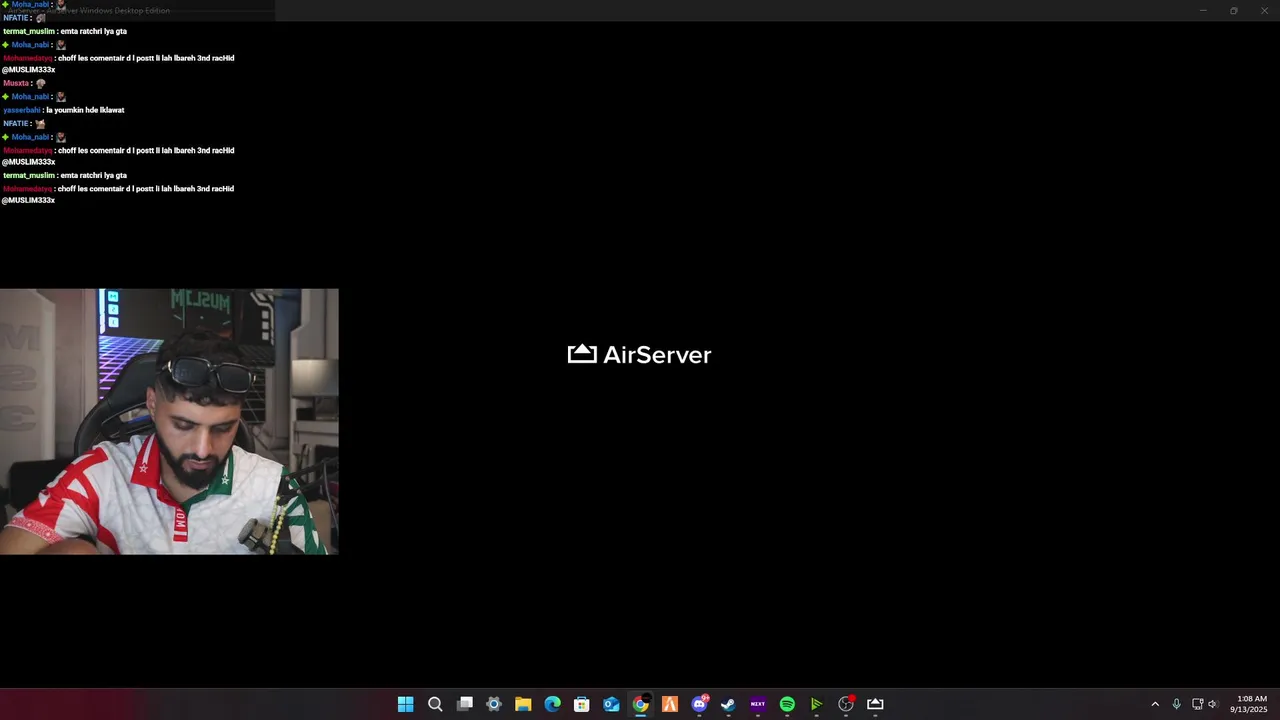This screenshot has height=720, width=1280.
Task: Open the orange FACEIT taskbar icon
Action: 670,704
